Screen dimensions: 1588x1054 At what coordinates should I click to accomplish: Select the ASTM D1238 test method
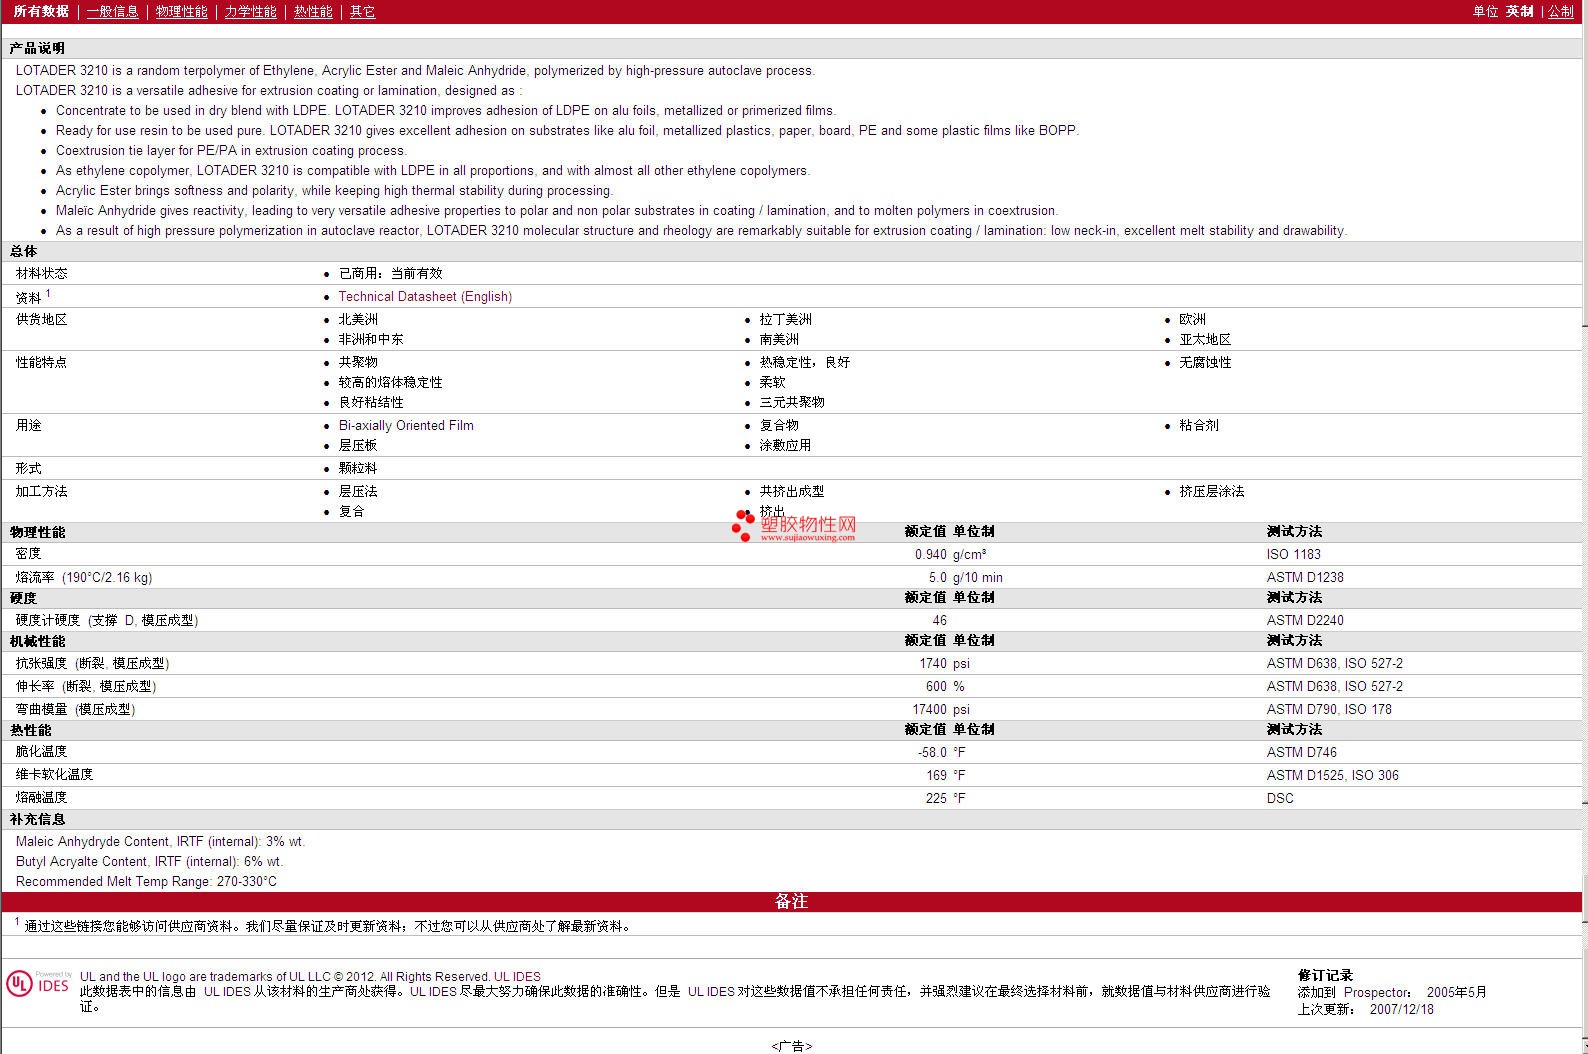tap(1305, 578)
